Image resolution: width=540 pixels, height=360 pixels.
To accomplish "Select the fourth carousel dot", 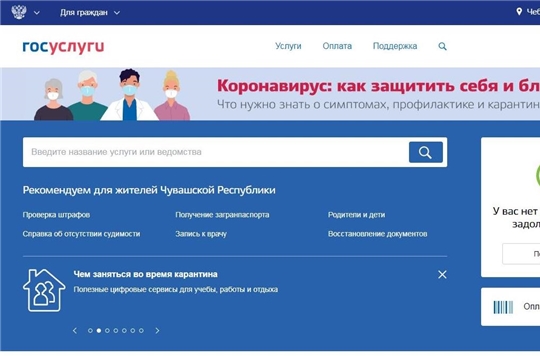I will (116, 330).
